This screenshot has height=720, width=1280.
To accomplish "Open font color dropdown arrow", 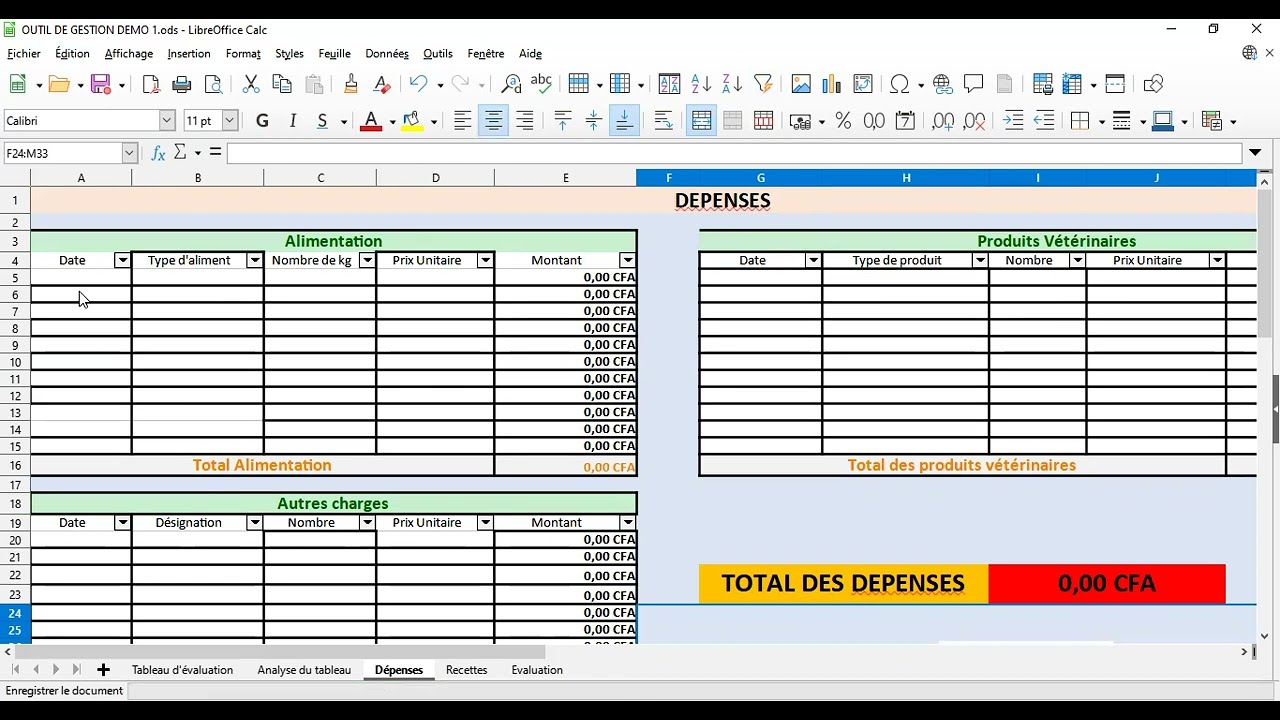I will [392, 122].
